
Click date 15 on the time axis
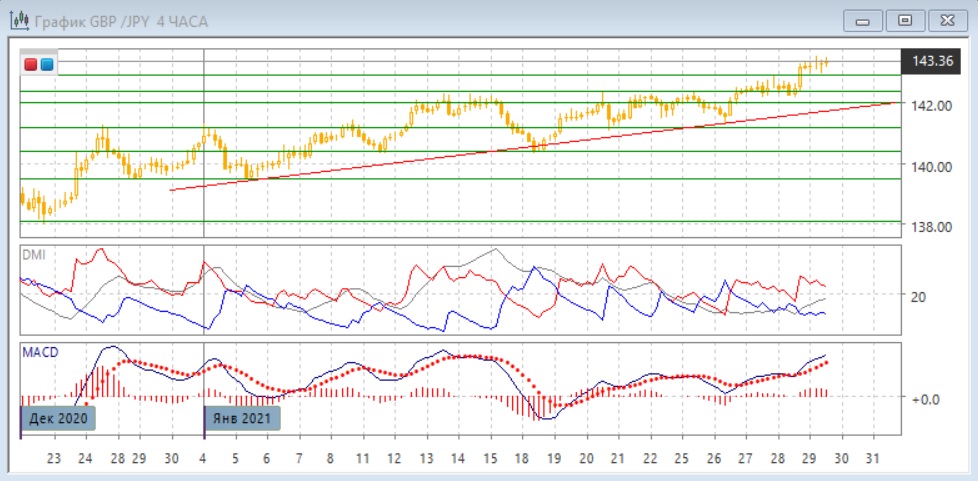(x=489, y=458)
